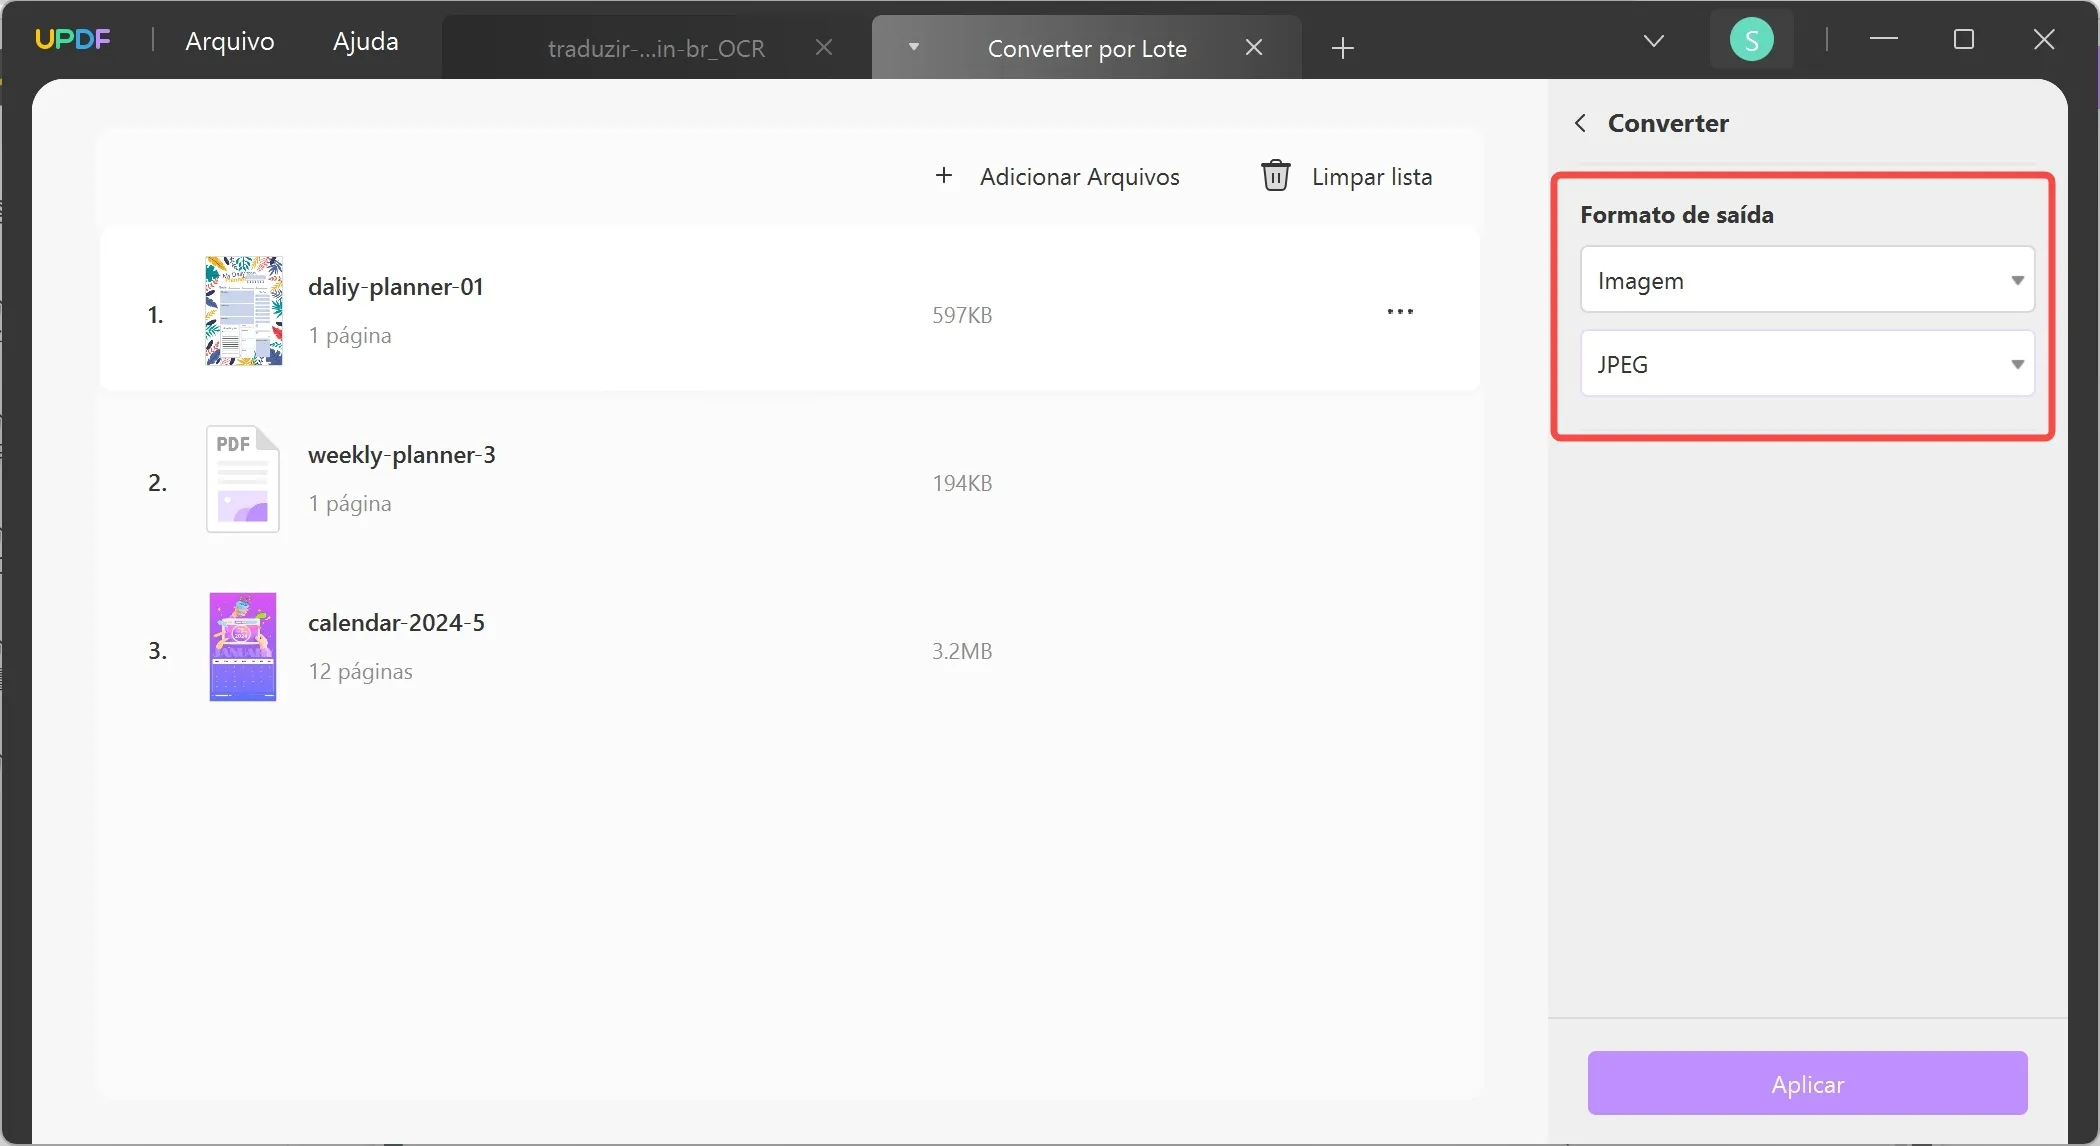Click Adicionar Arquivos to add files
Viewport: 2100px width, 1146px height.
(1079, 176)
